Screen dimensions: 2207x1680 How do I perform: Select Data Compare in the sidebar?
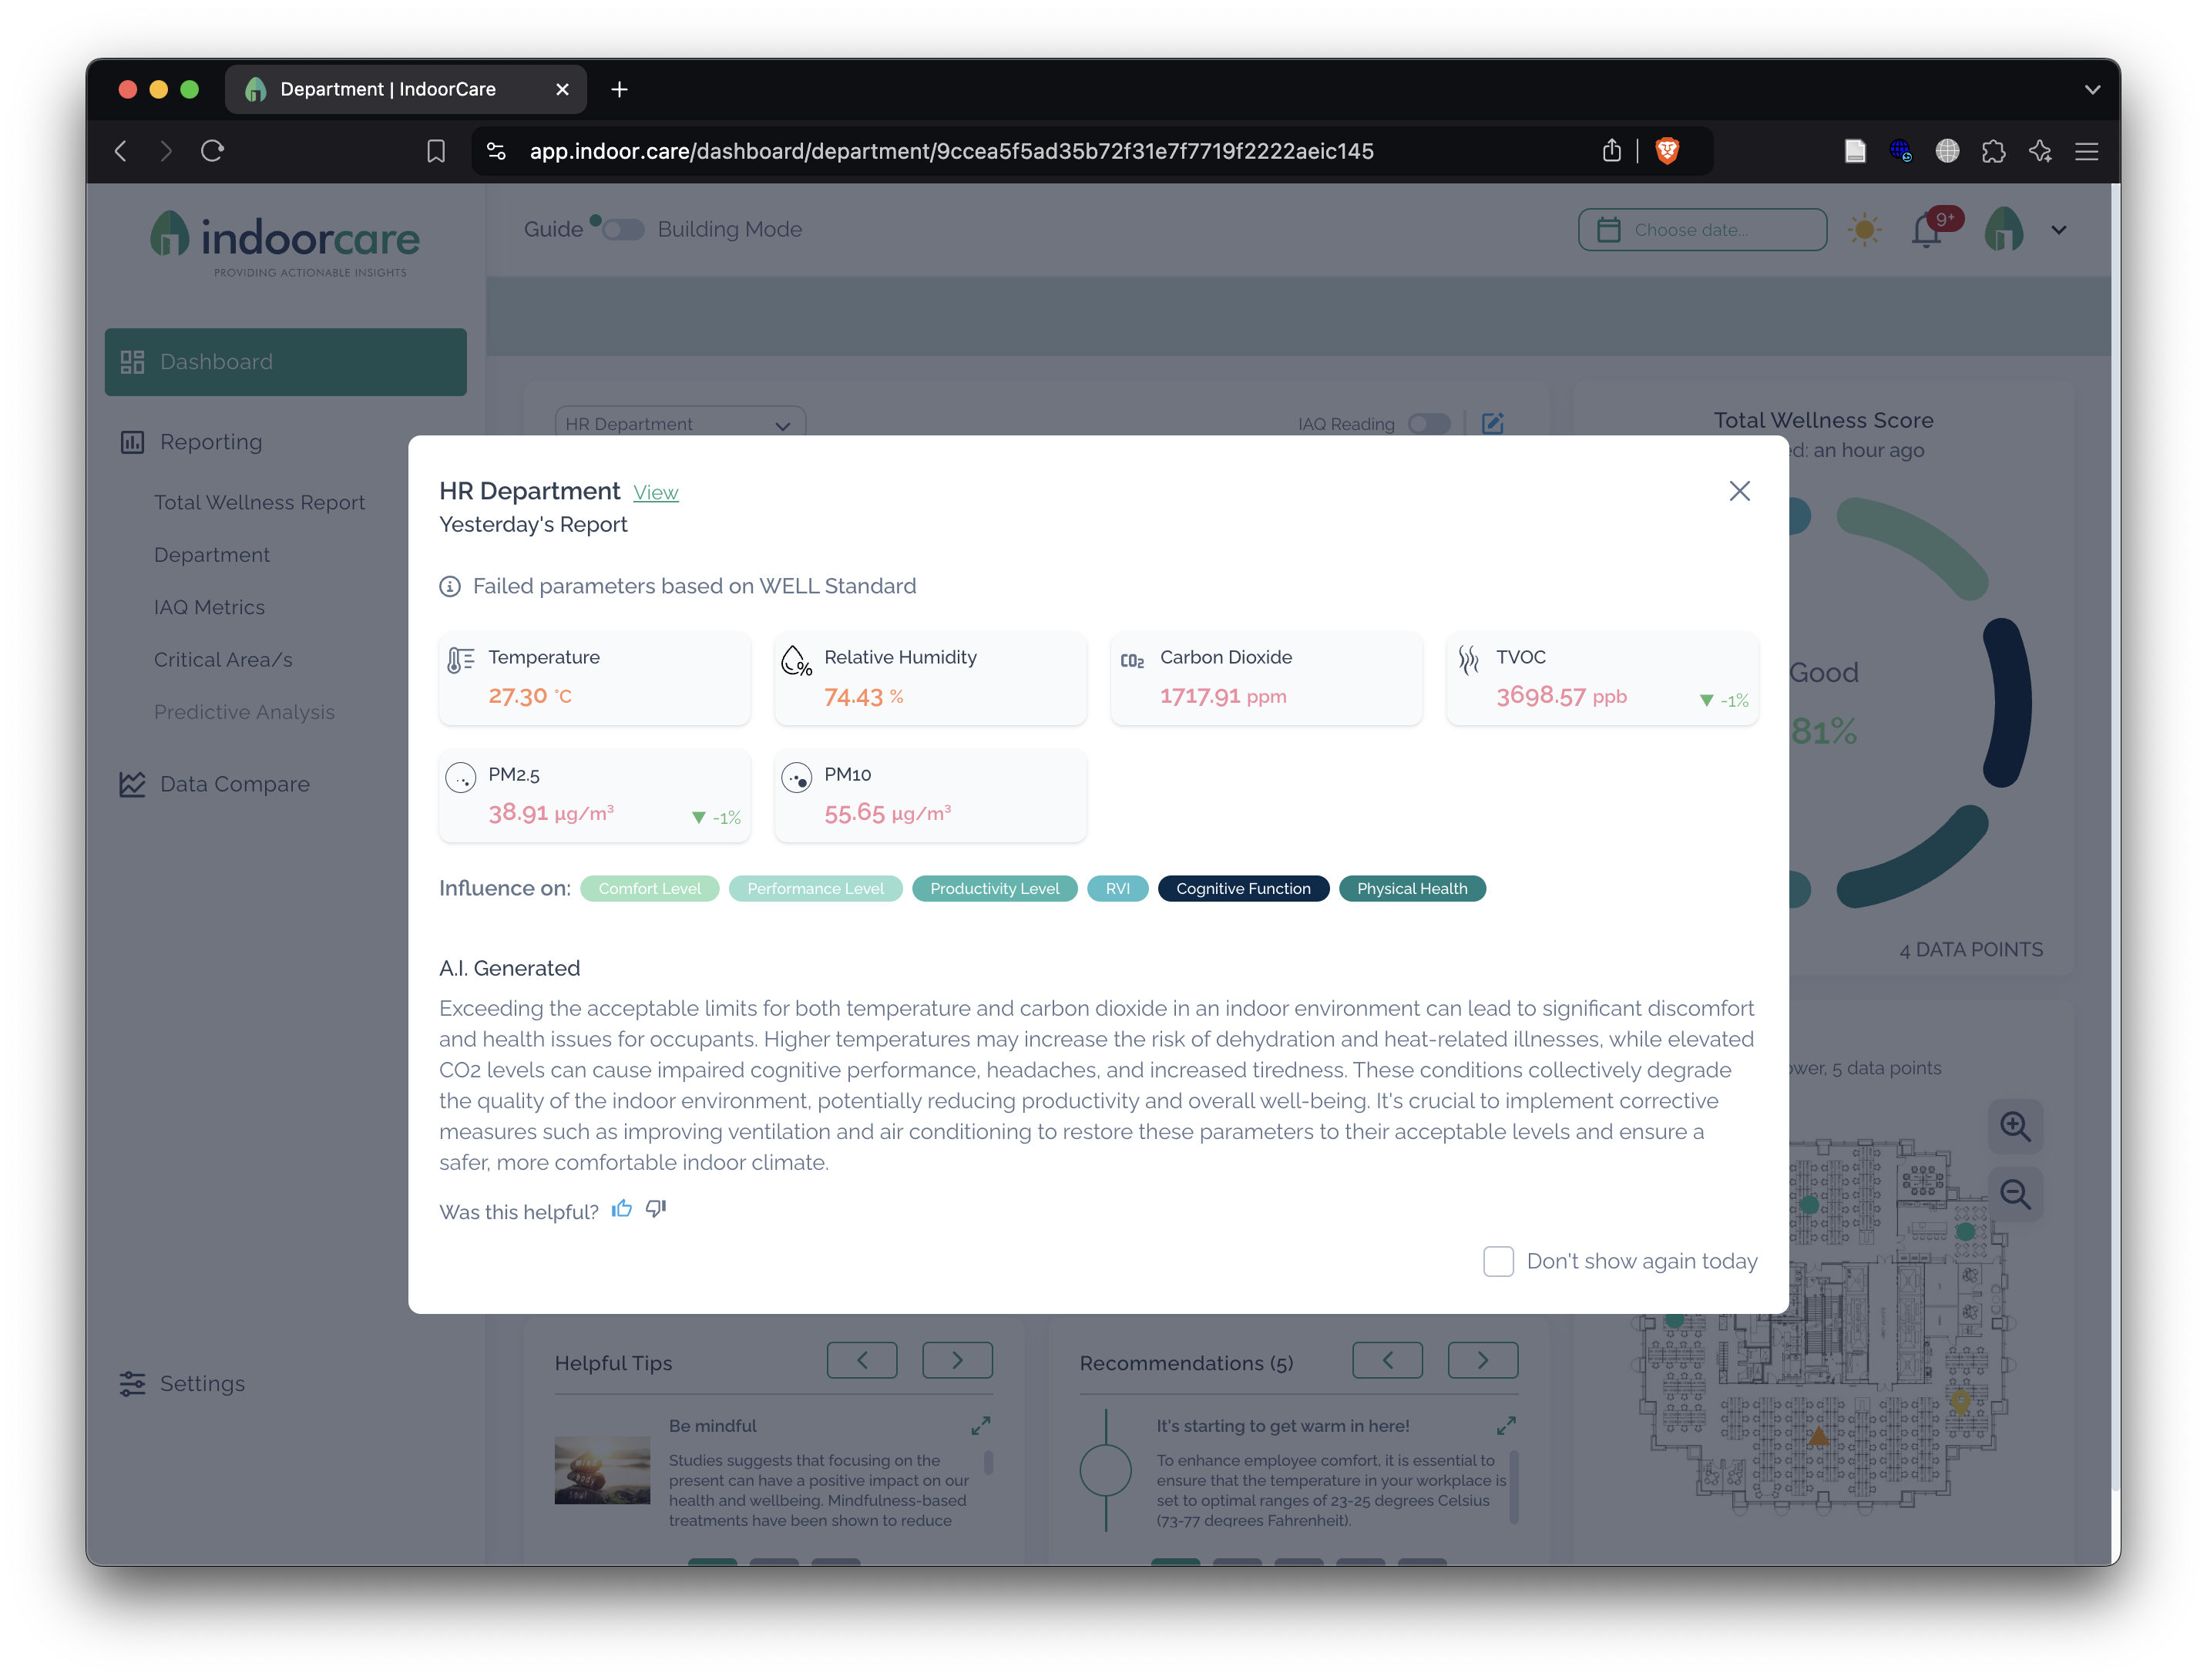coord(234,784)
